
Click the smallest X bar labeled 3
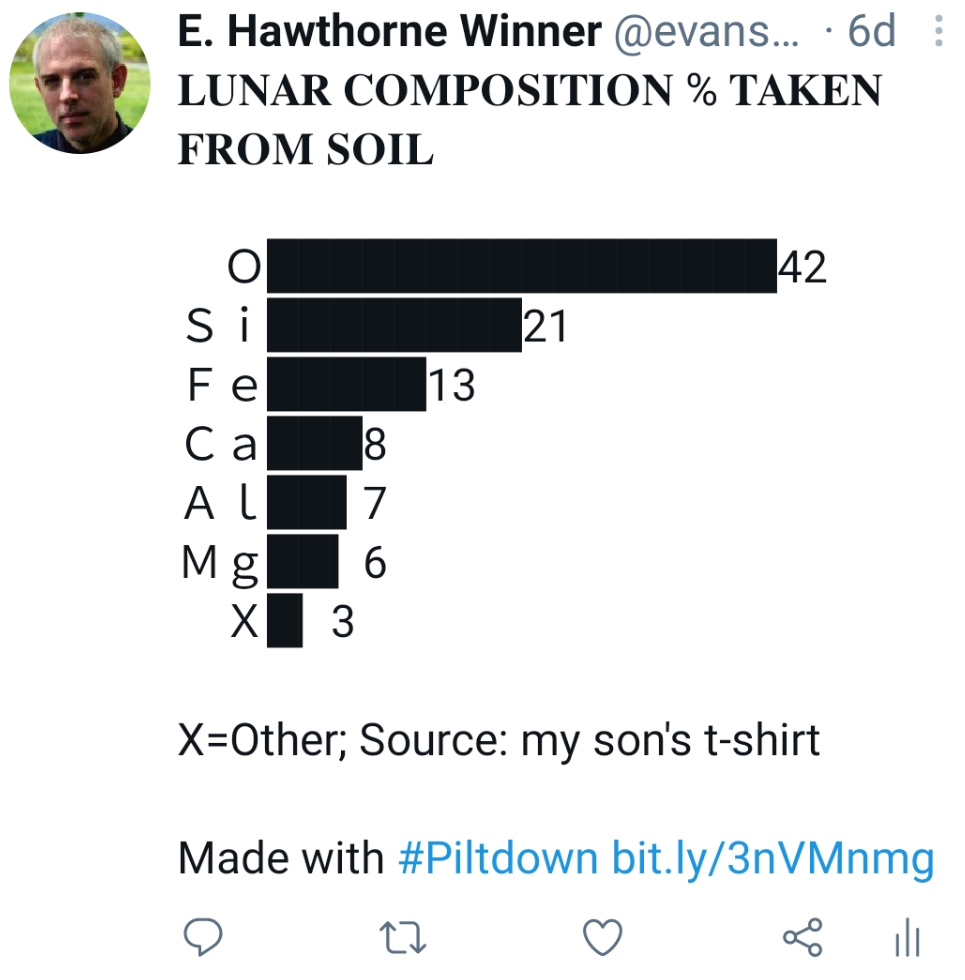[x=284, y=621]
